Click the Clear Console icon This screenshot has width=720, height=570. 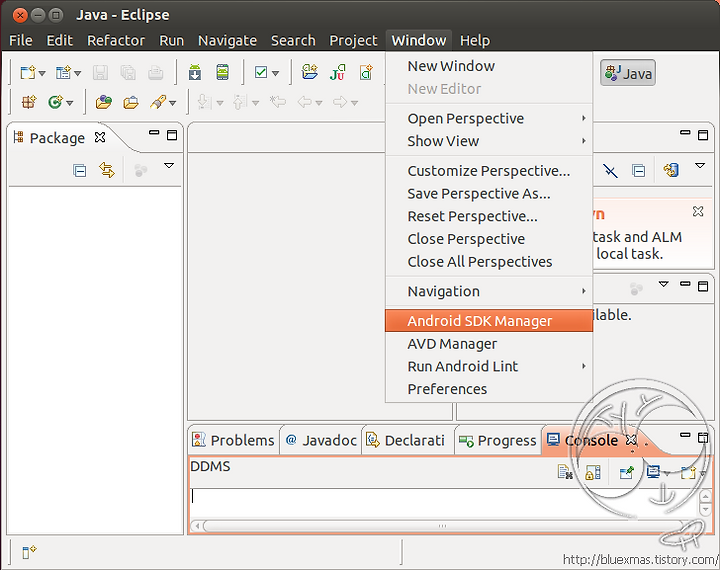[x=565, y=472]
